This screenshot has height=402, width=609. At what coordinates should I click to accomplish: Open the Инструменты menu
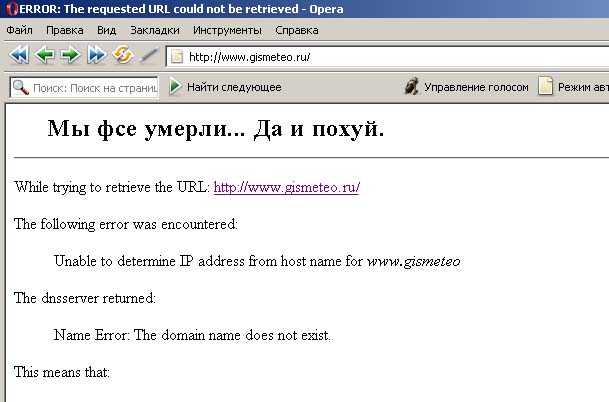(227, 30)
